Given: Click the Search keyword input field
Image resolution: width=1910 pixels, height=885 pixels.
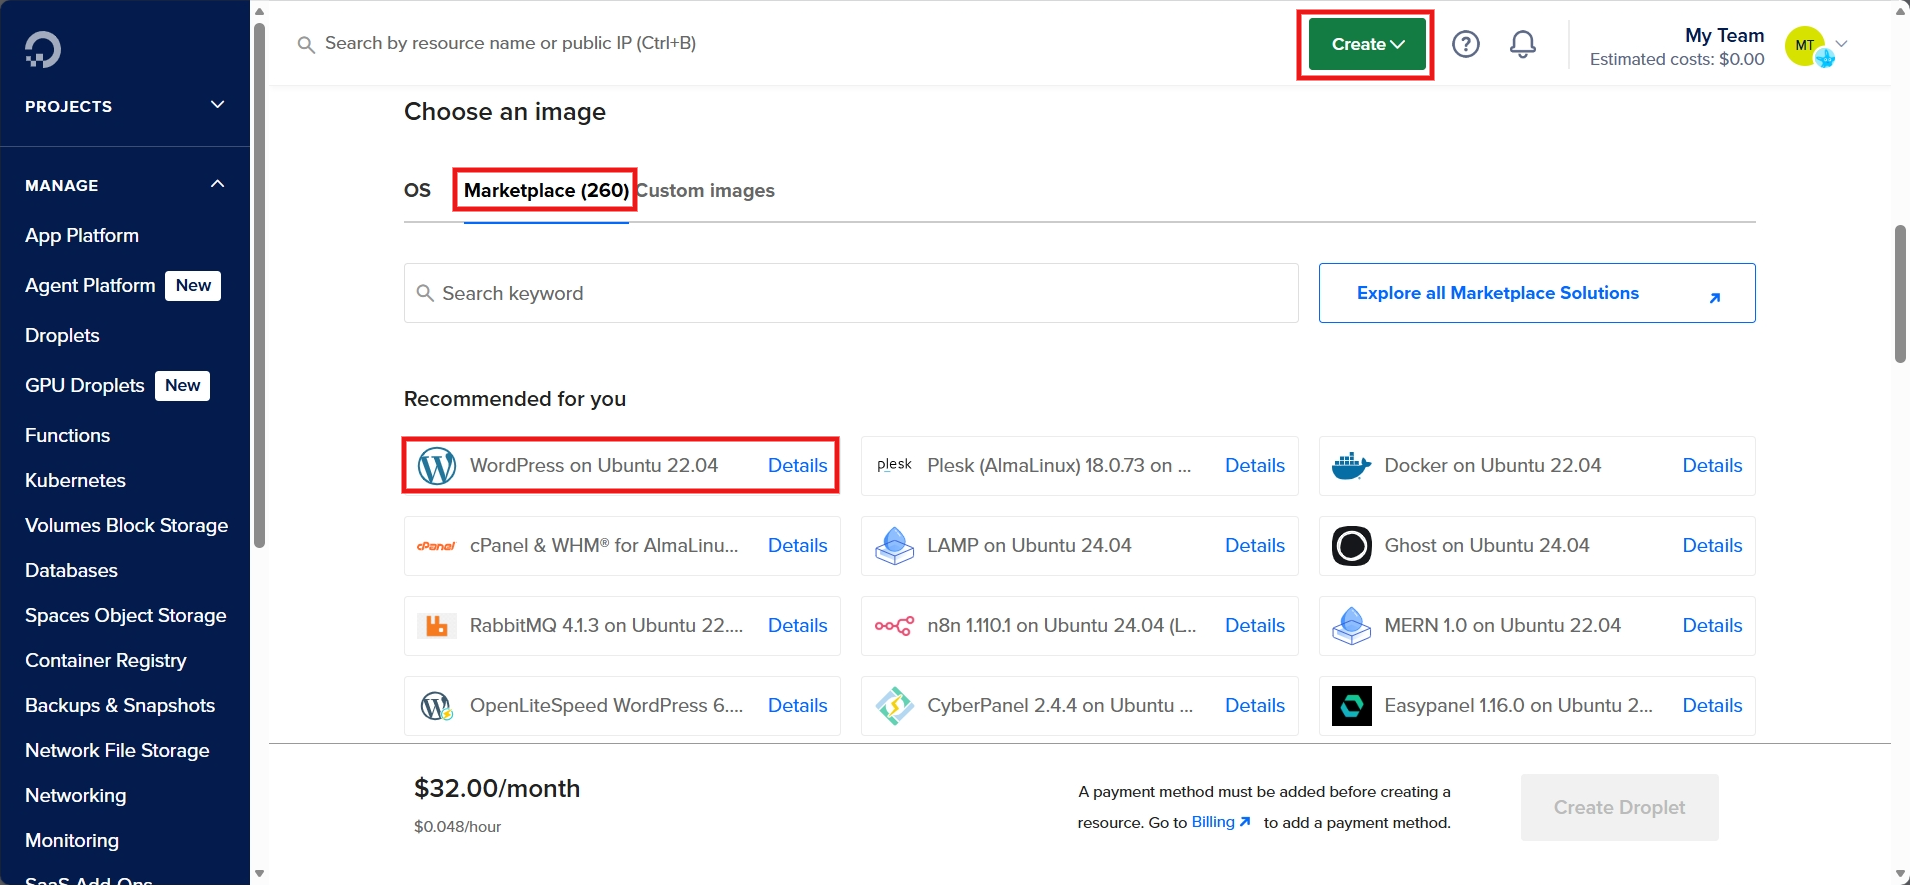Looking at the screenshot, I should [850, 293].
